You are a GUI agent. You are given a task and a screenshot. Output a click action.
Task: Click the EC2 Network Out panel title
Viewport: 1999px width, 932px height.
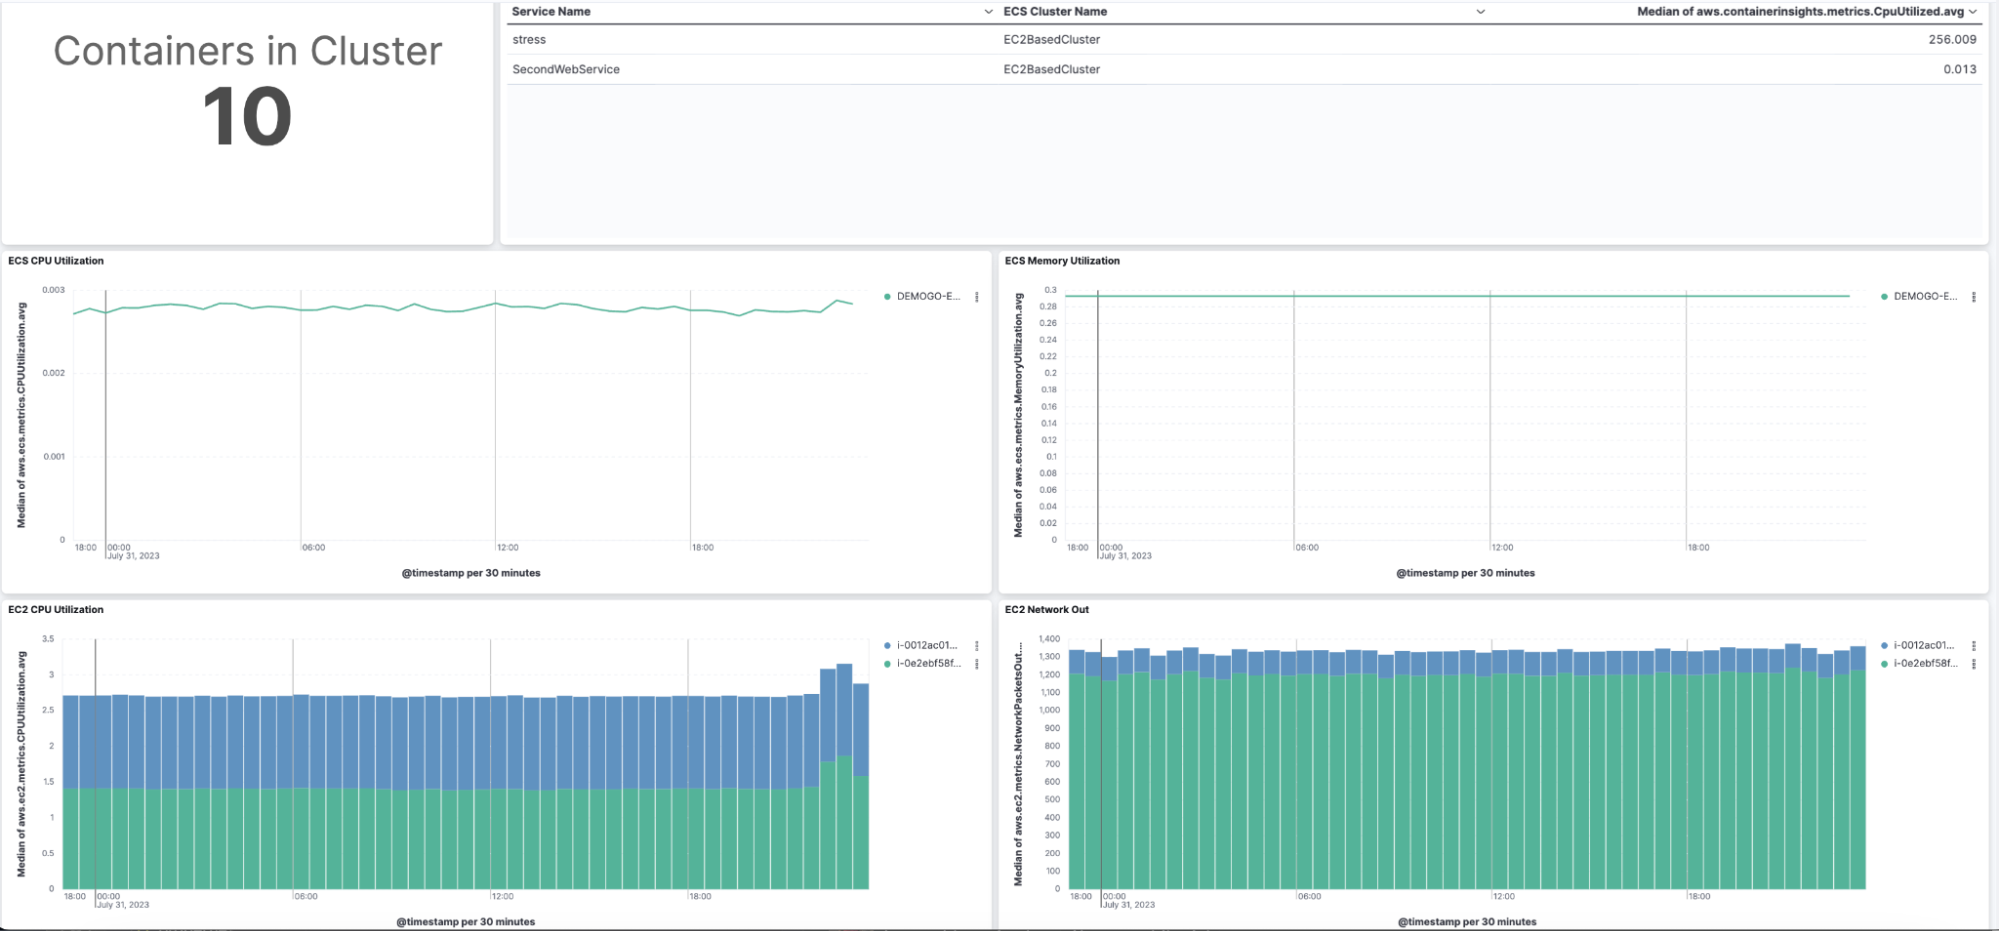(x=1046, y=610)
